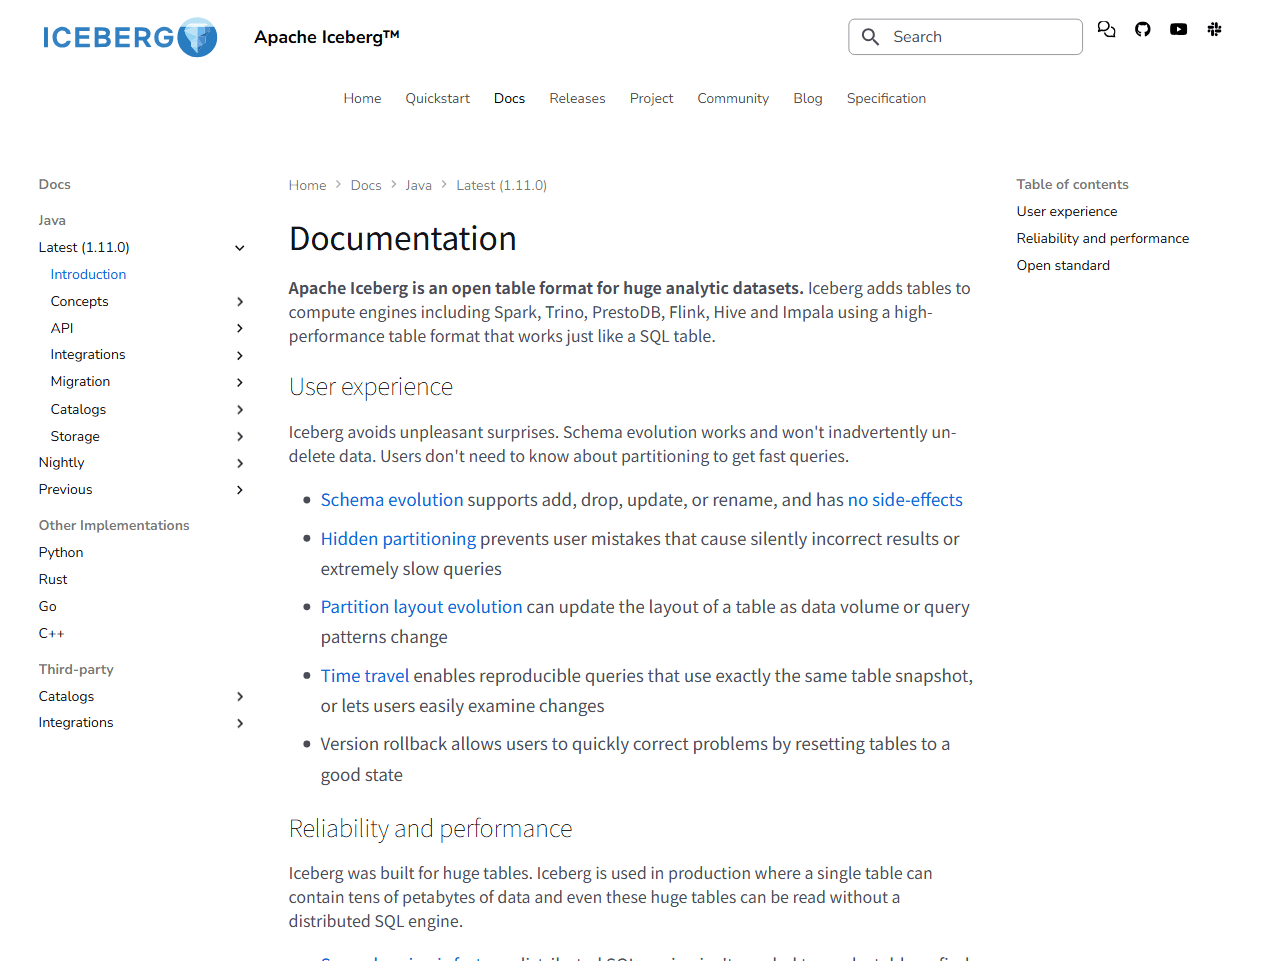Screen dimensions: 1266x961
Task: Collapse the Latest (1.11.0) section chevron
Action: (240, 248)
